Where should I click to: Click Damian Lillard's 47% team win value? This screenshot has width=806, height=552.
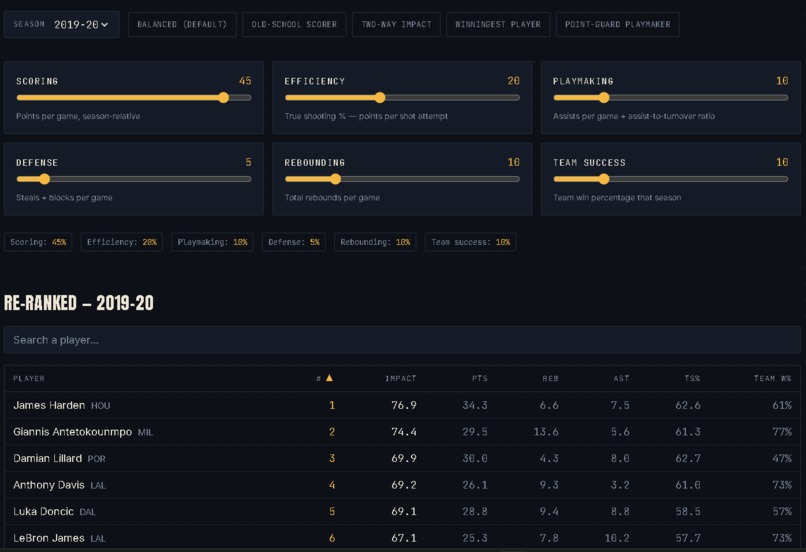782,458
